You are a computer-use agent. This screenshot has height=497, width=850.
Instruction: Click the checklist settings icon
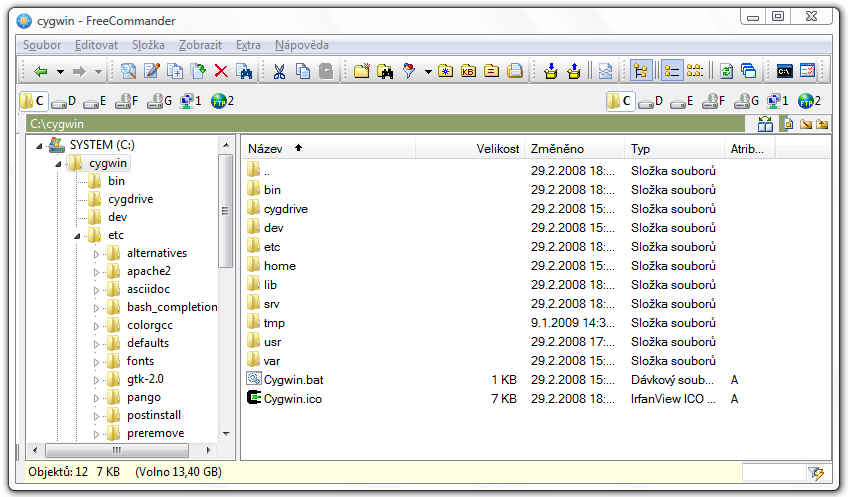[x=808, y=71]
